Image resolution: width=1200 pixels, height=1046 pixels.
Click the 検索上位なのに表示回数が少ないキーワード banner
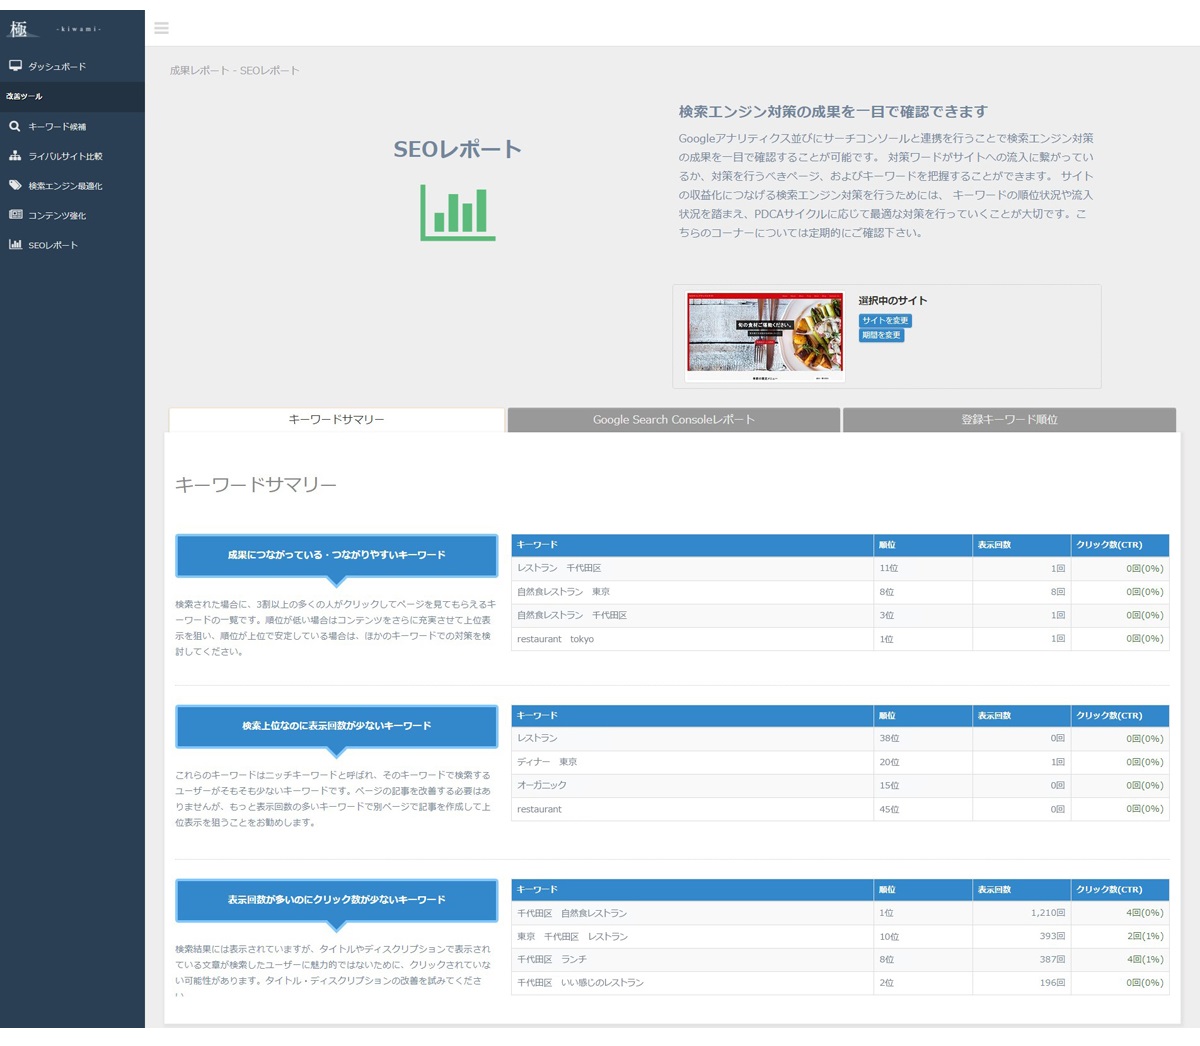(336, 726)
